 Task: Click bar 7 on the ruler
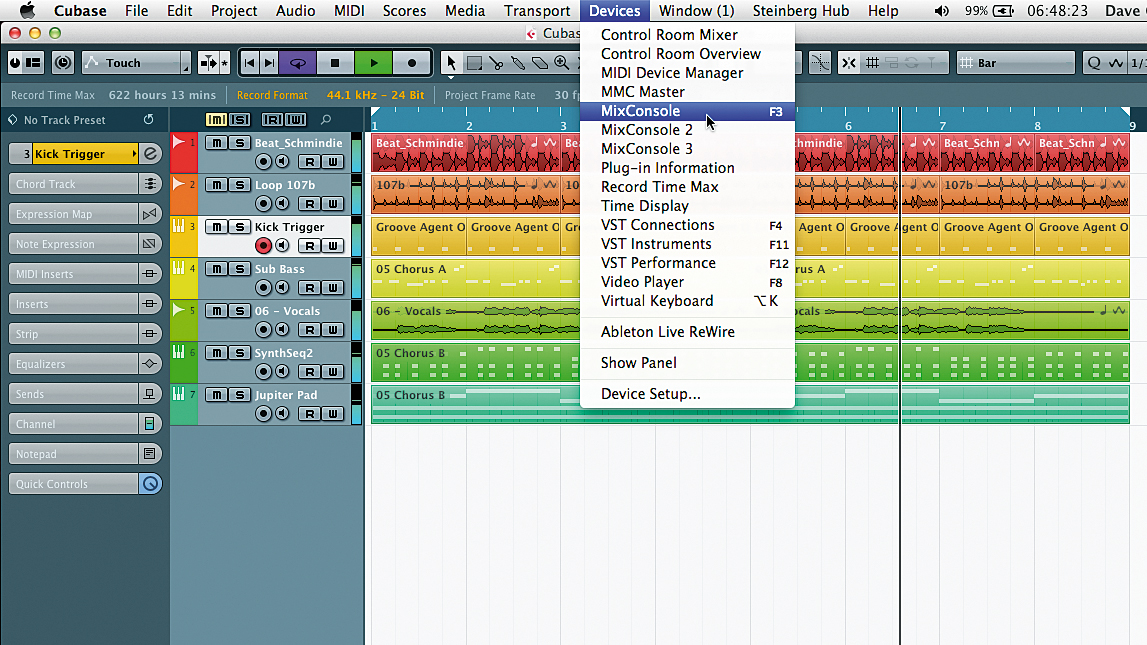tap(943, 125)
